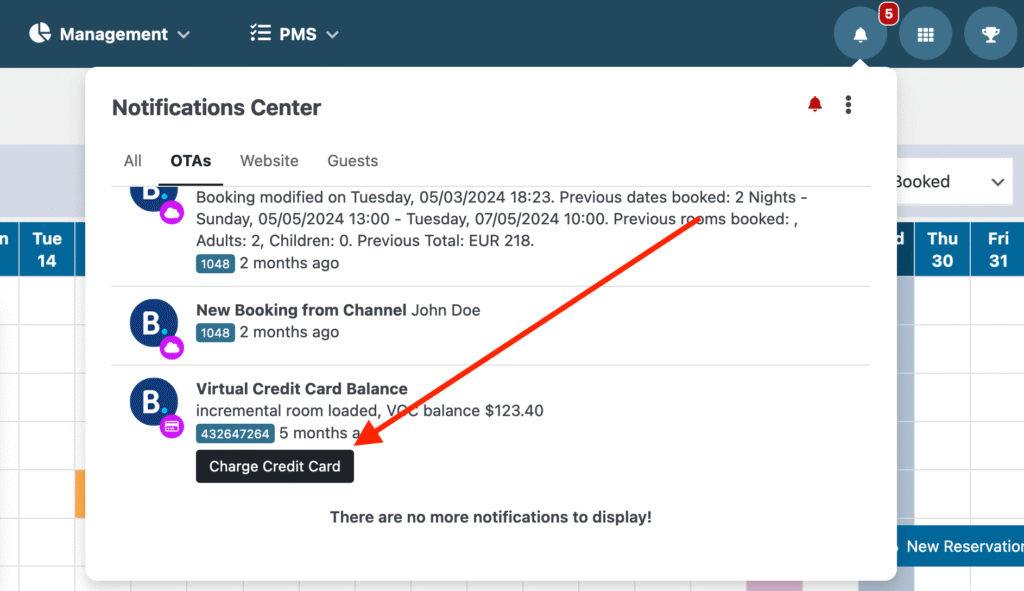This screenshot has height=591, width=1024.
Task: Click the Charge Credit Card button
Action: [274, 466]
